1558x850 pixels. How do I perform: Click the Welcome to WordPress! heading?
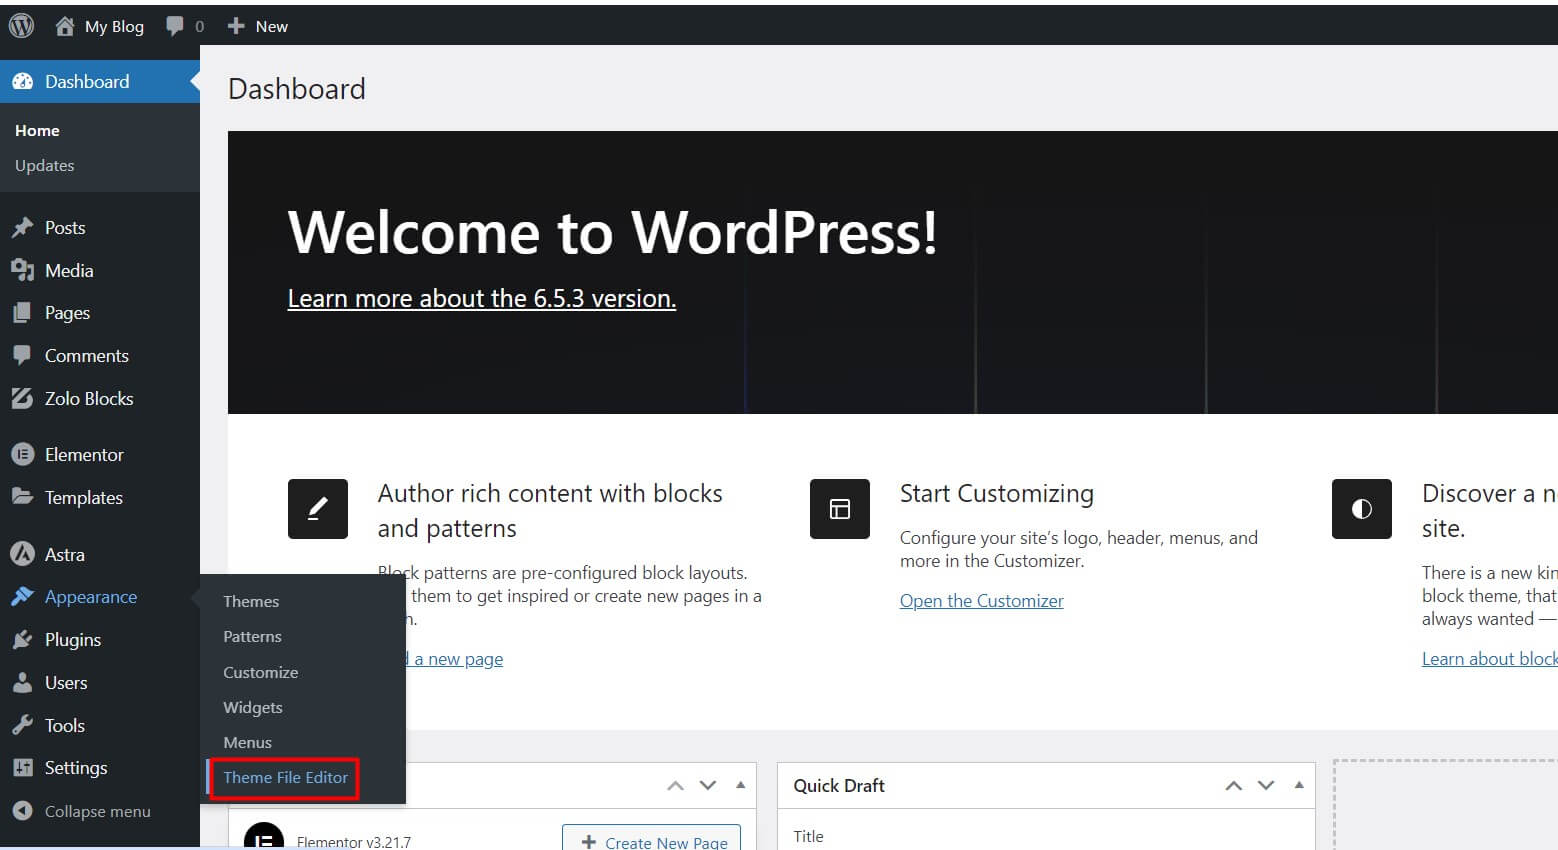coord(613,232)
